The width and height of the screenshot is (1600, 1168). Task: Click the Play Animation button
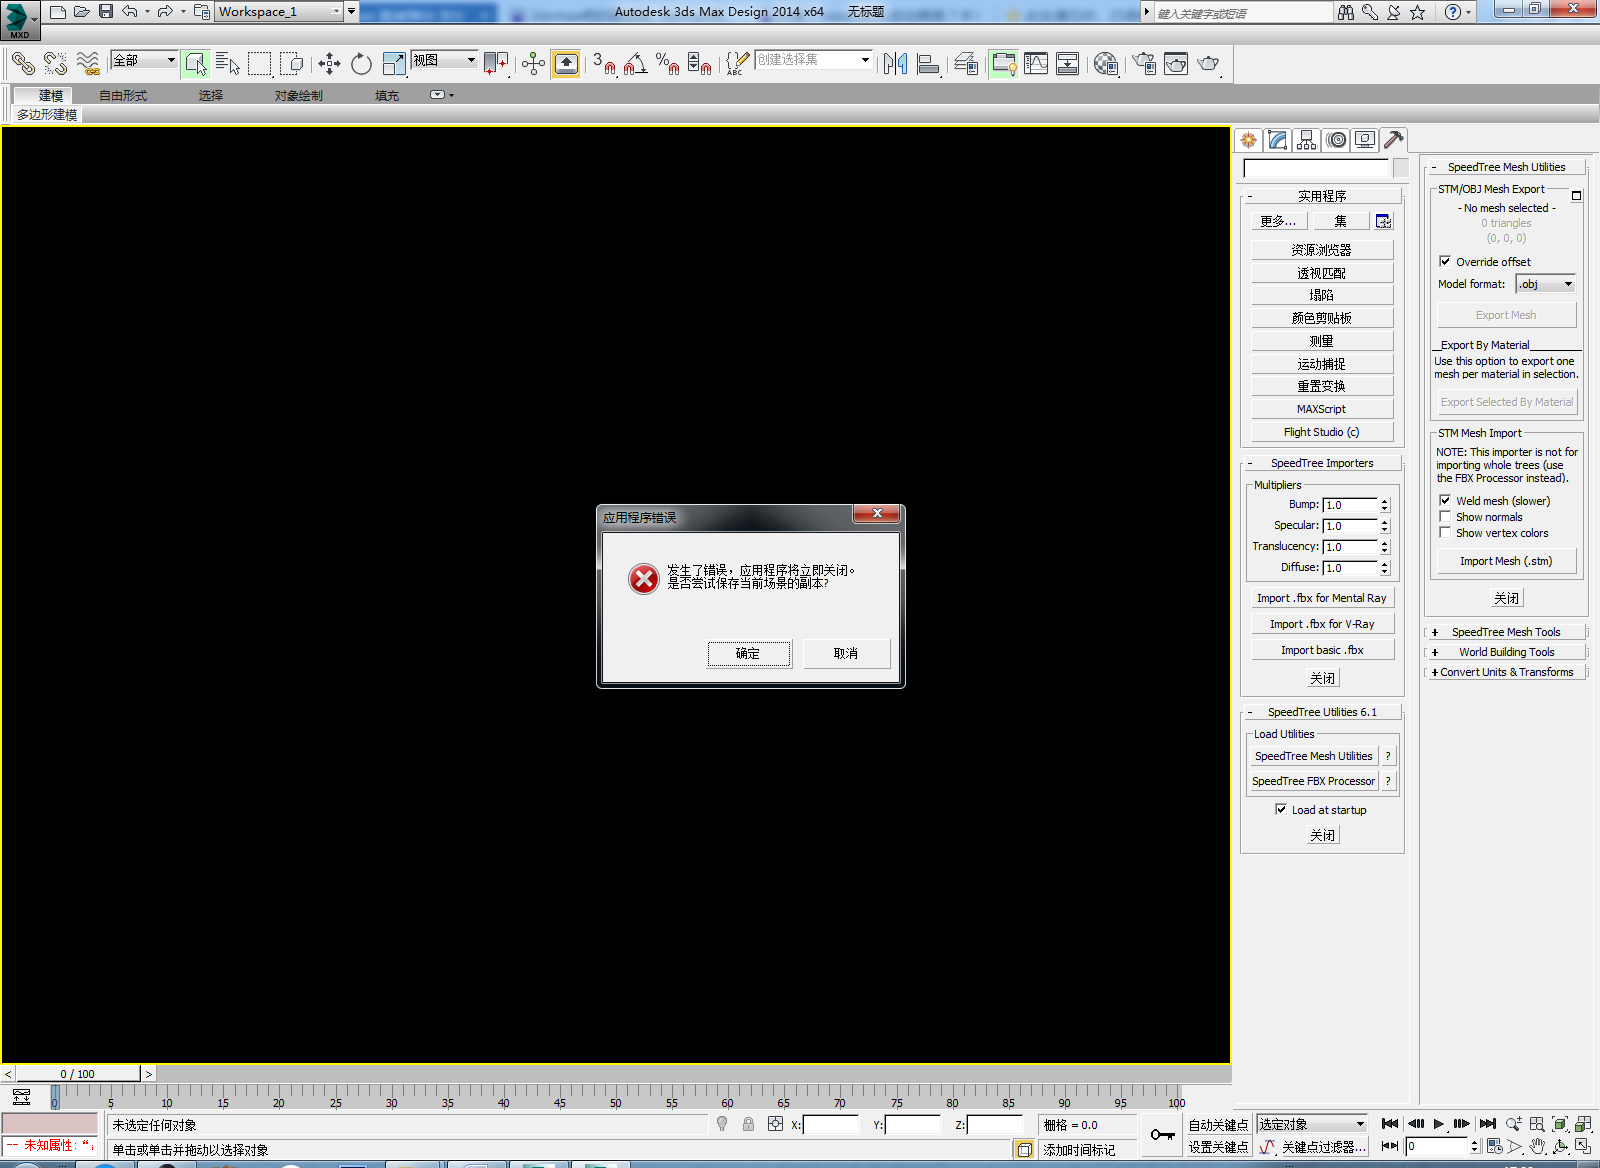point(1438,1124)
